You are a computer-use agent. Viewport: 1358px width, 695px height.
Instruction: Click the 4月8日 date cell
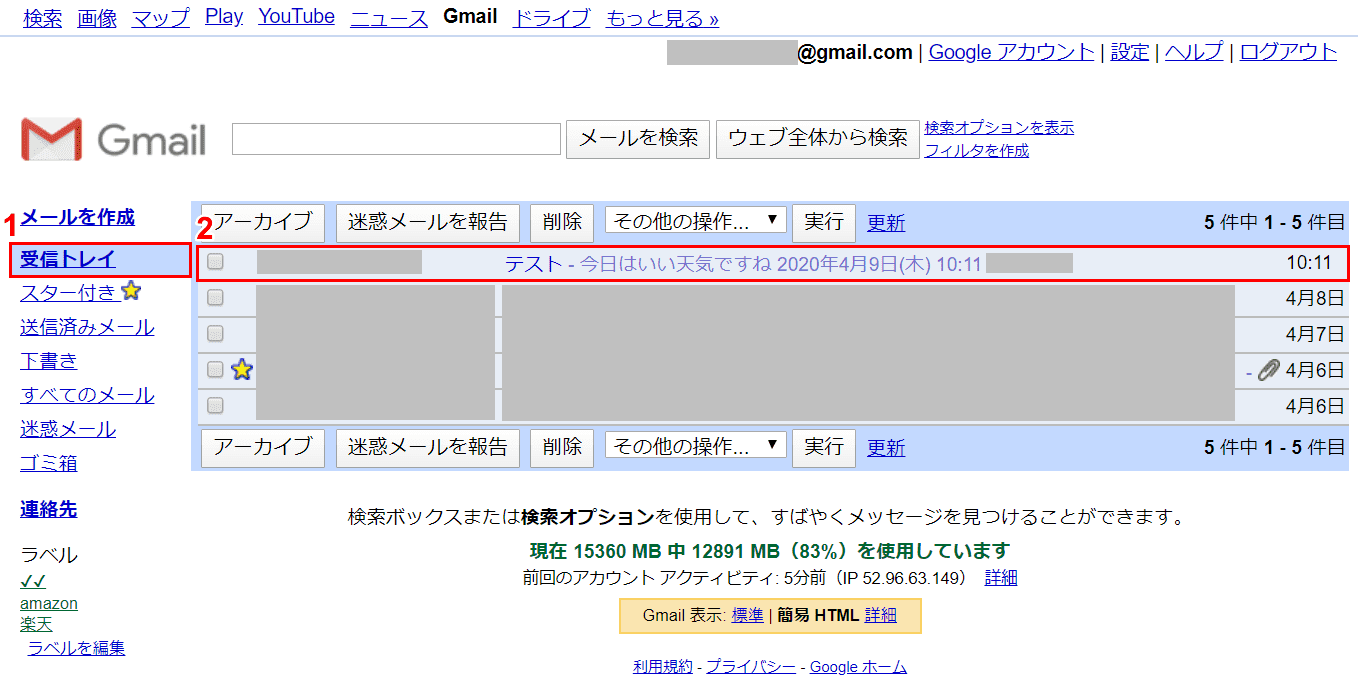pyautogui.click(x=1315, y=297)
